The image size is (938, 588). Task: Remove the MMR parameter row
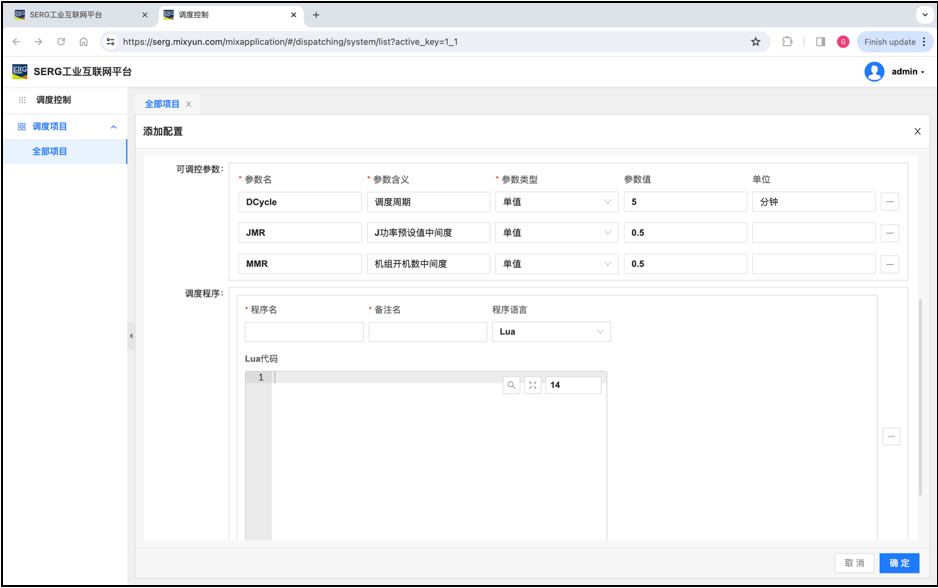(889, 264)
